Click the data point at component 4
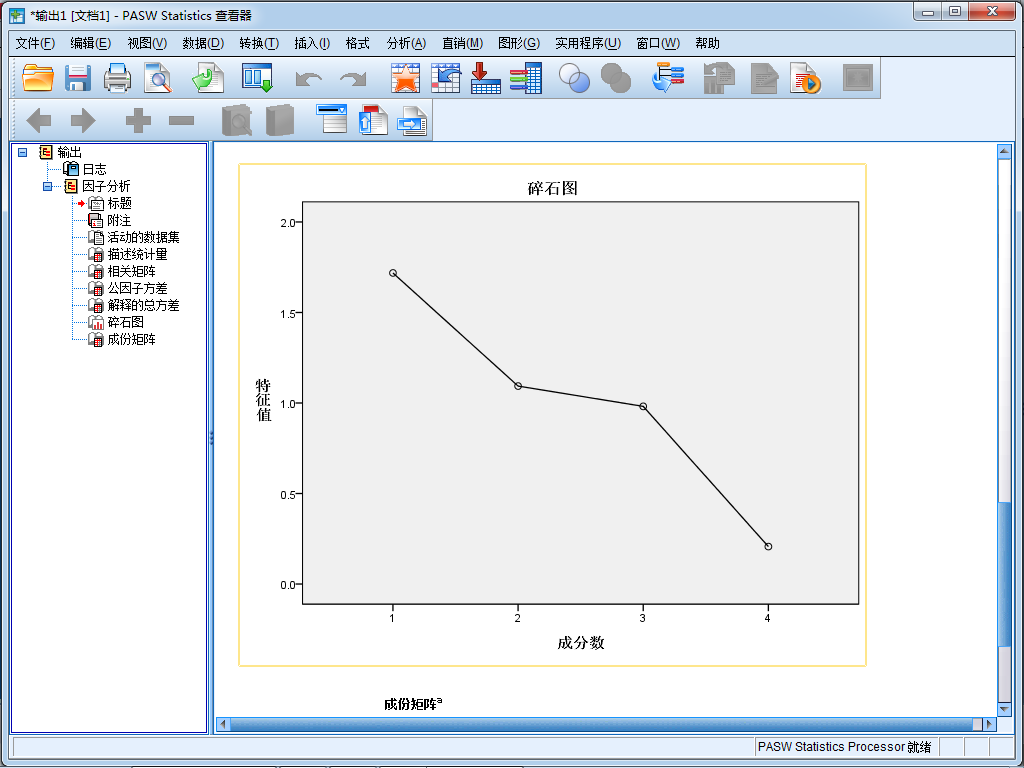Screen dimensions: 1024x768 tap(768, 547)
